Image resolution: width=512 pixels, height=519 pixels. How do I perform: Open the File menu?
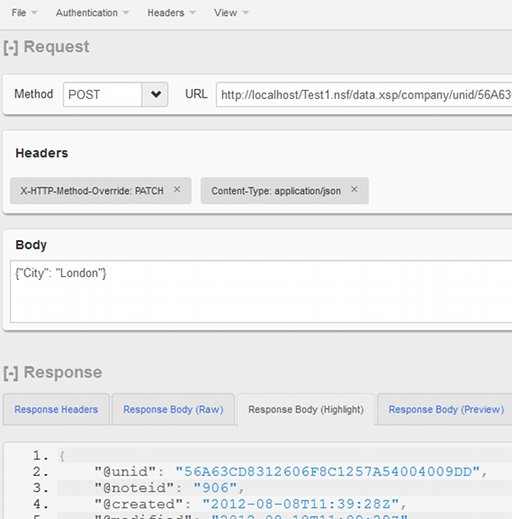tap(24, 13)
